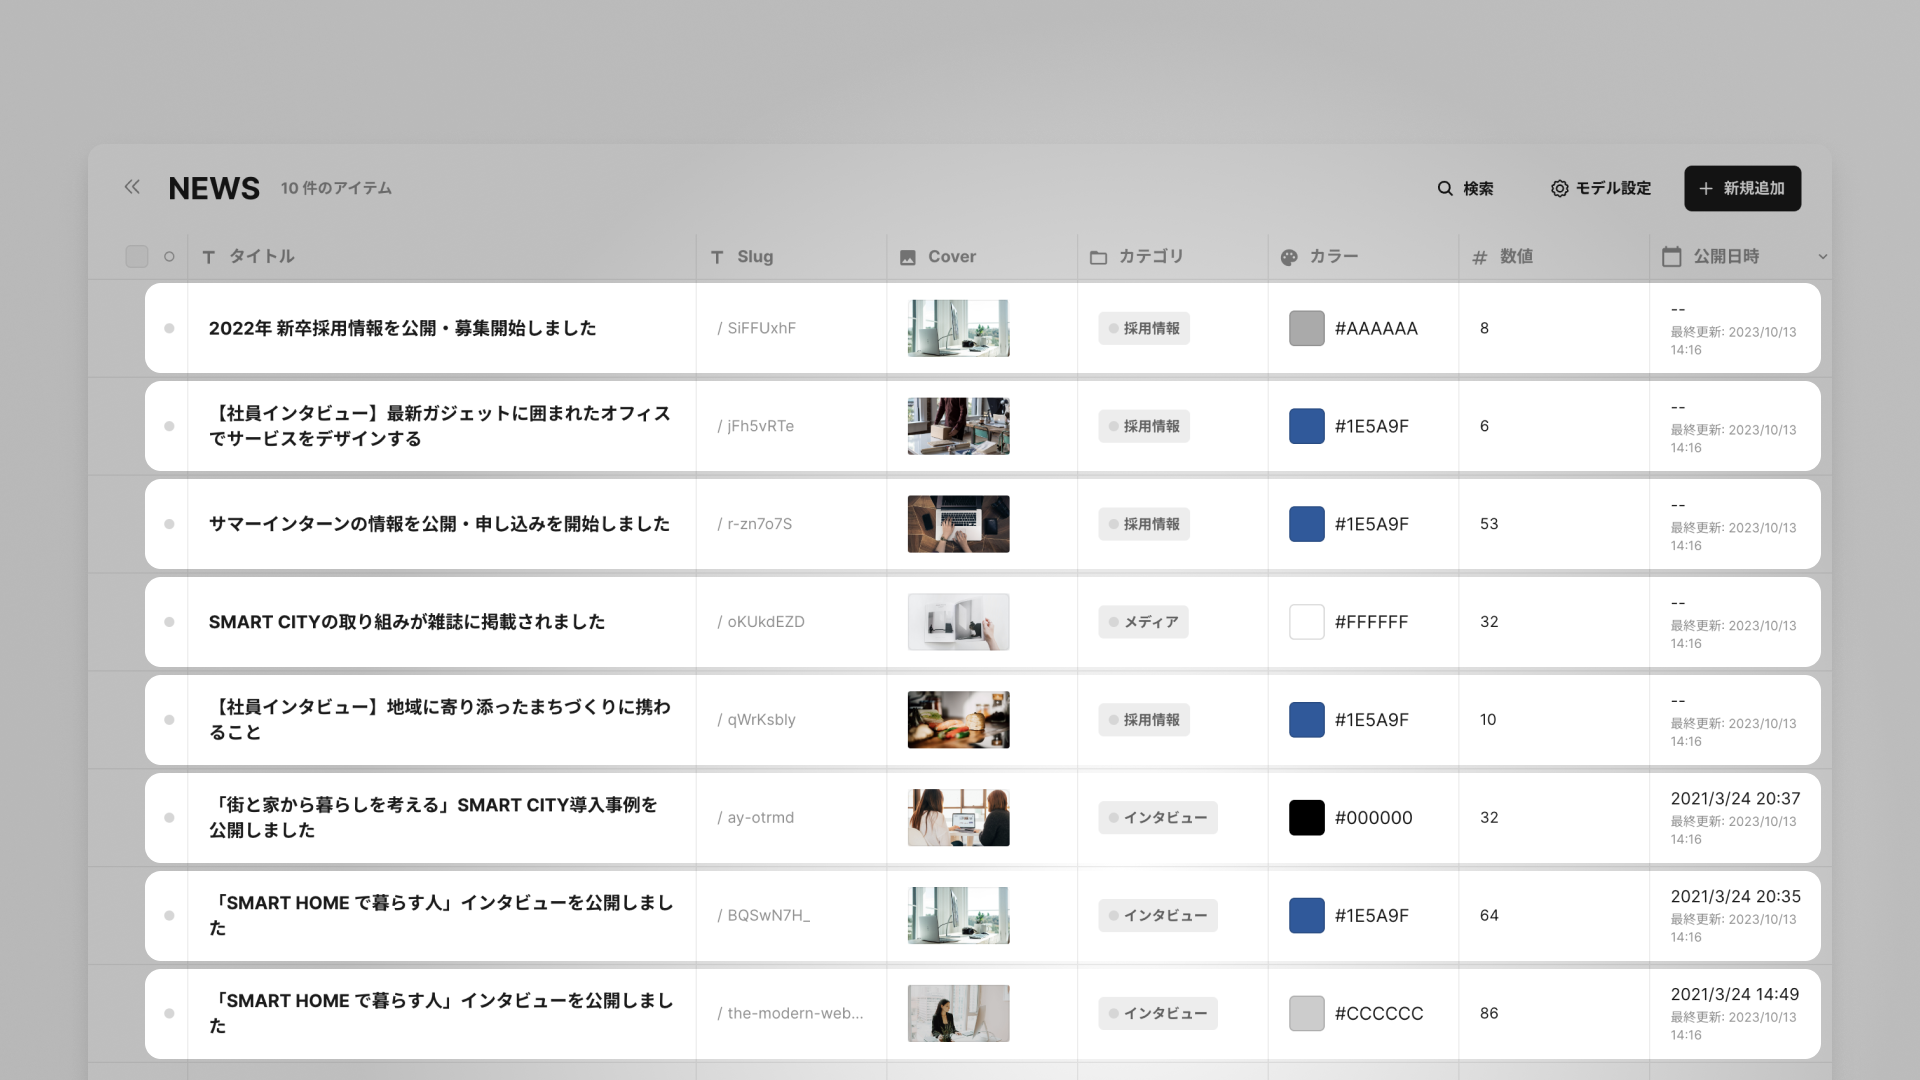Click the #AAAAAA gray color swatch
The image size is (1920, 1080).
(1306, 328)
